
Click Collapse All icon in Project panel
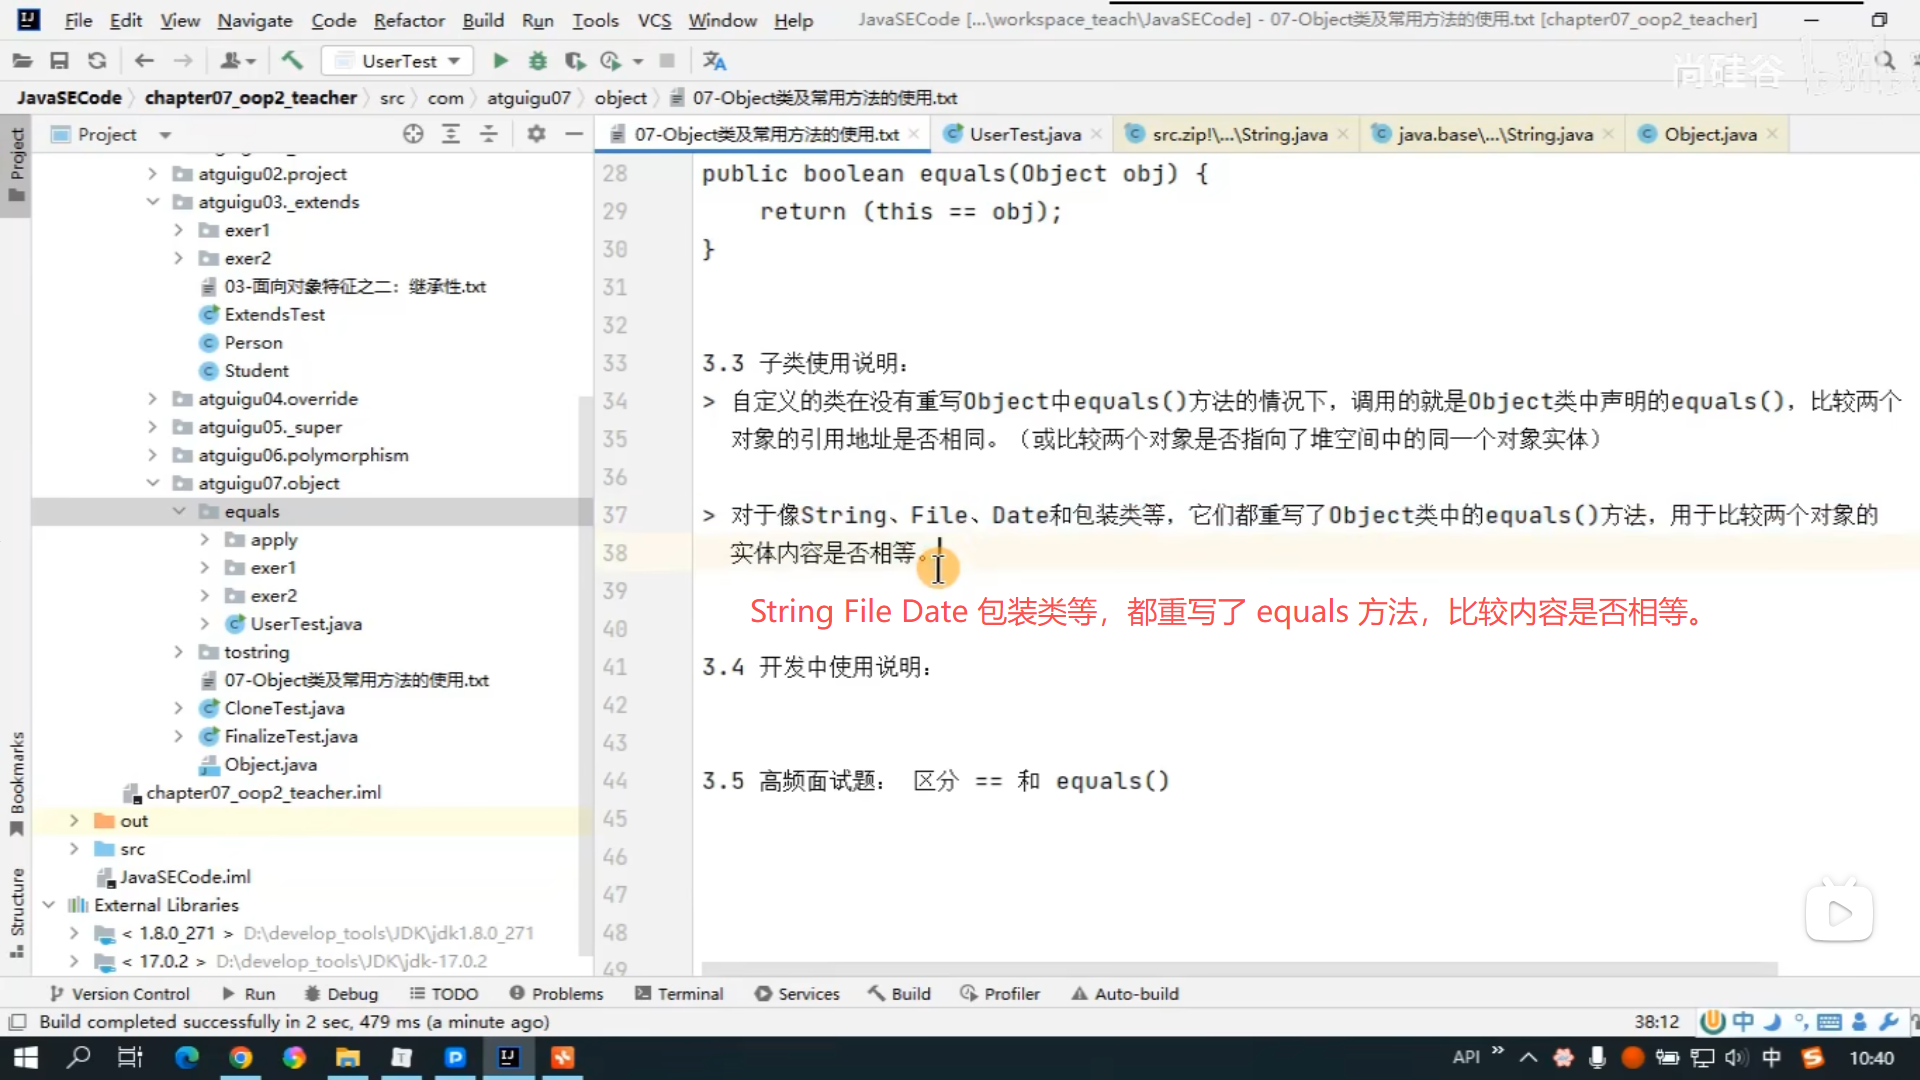489,134
